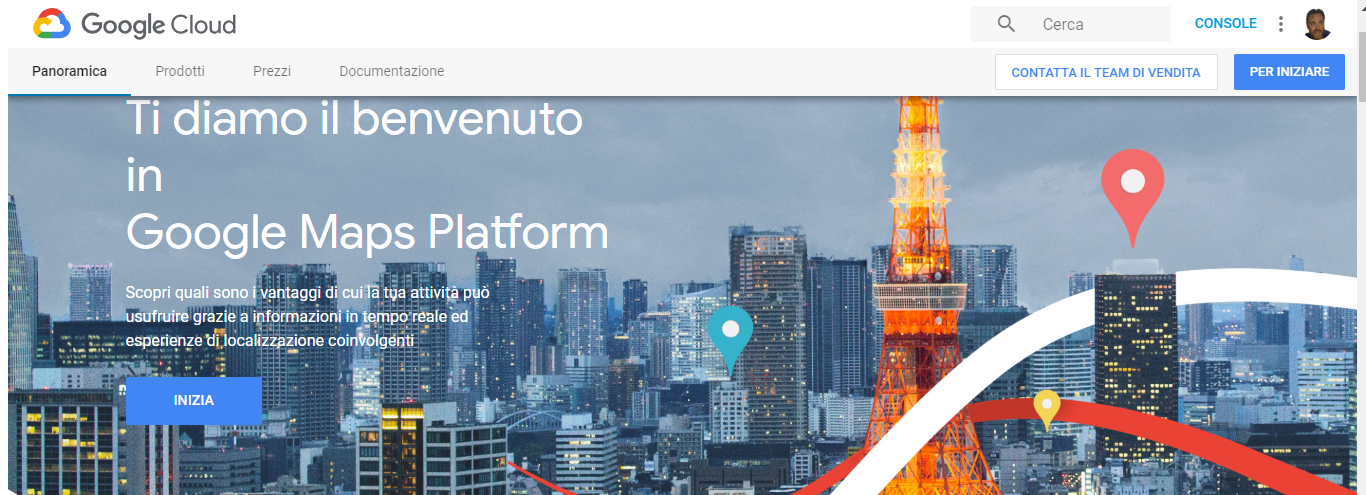Go to the Documentazione tab
The image size is (1366, 495).
[392, 72]
